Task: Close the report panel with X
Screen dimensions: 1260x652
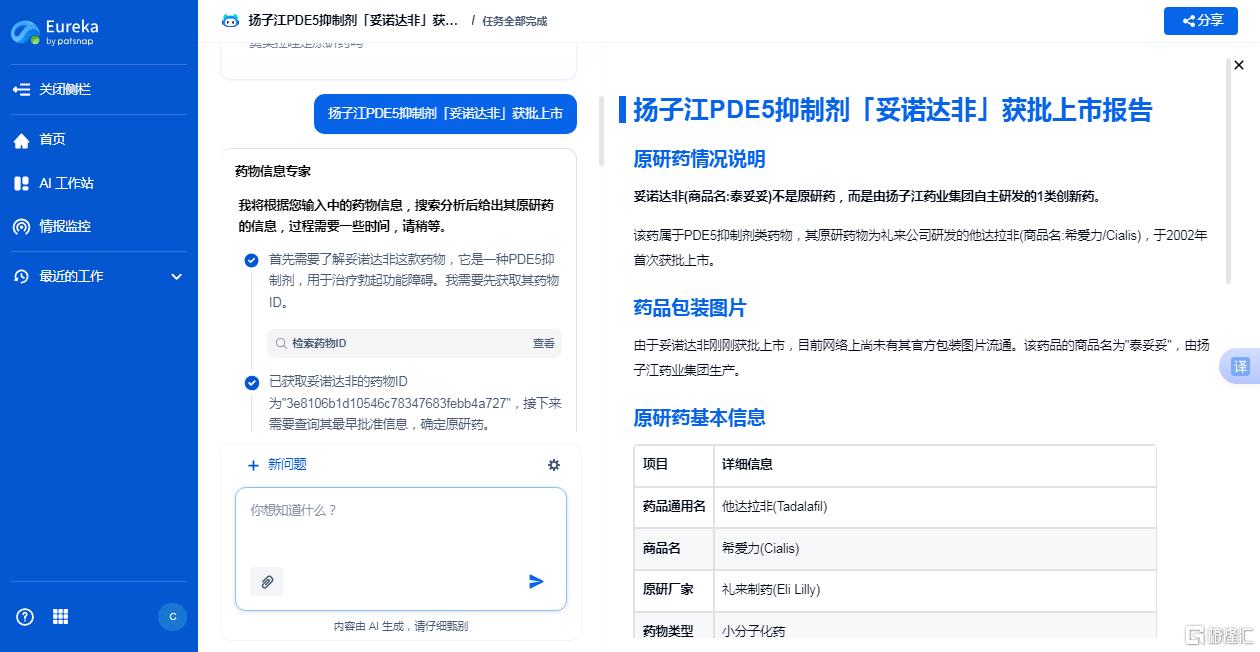Action: [x=1239, y=65]
